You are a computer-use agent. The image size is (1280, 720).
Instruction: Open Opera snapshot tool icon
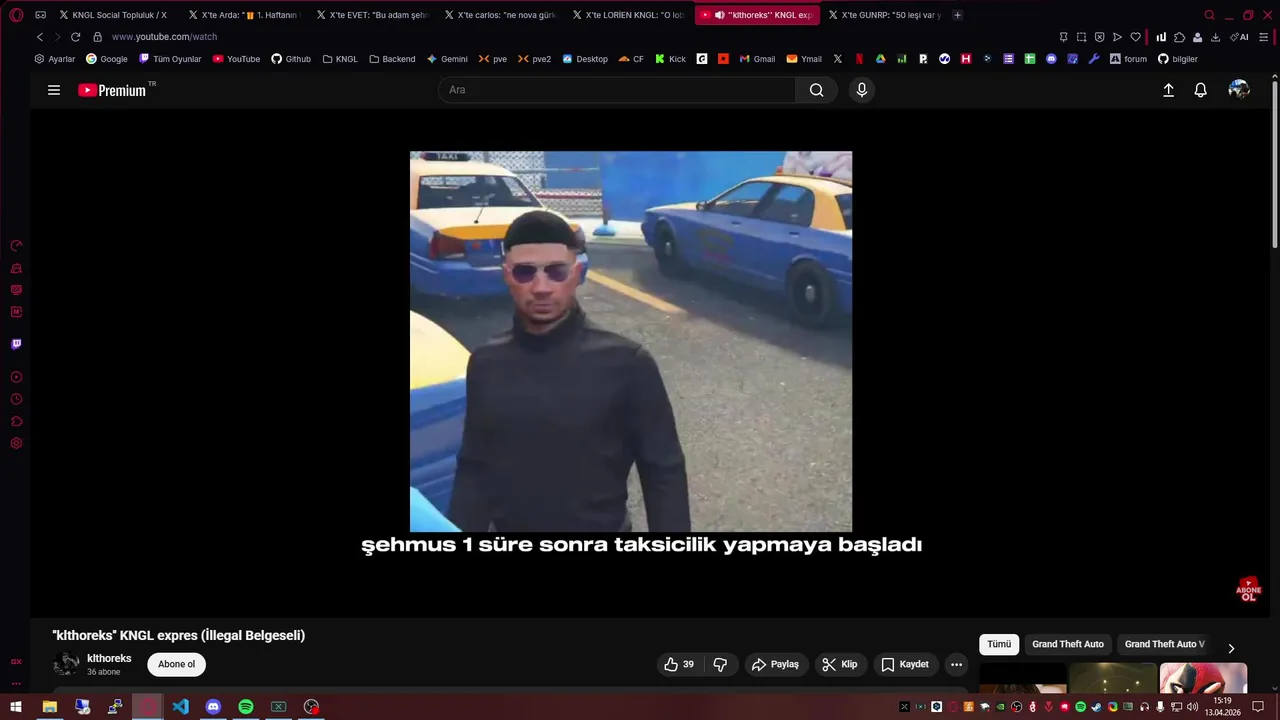pos(1081,37)
